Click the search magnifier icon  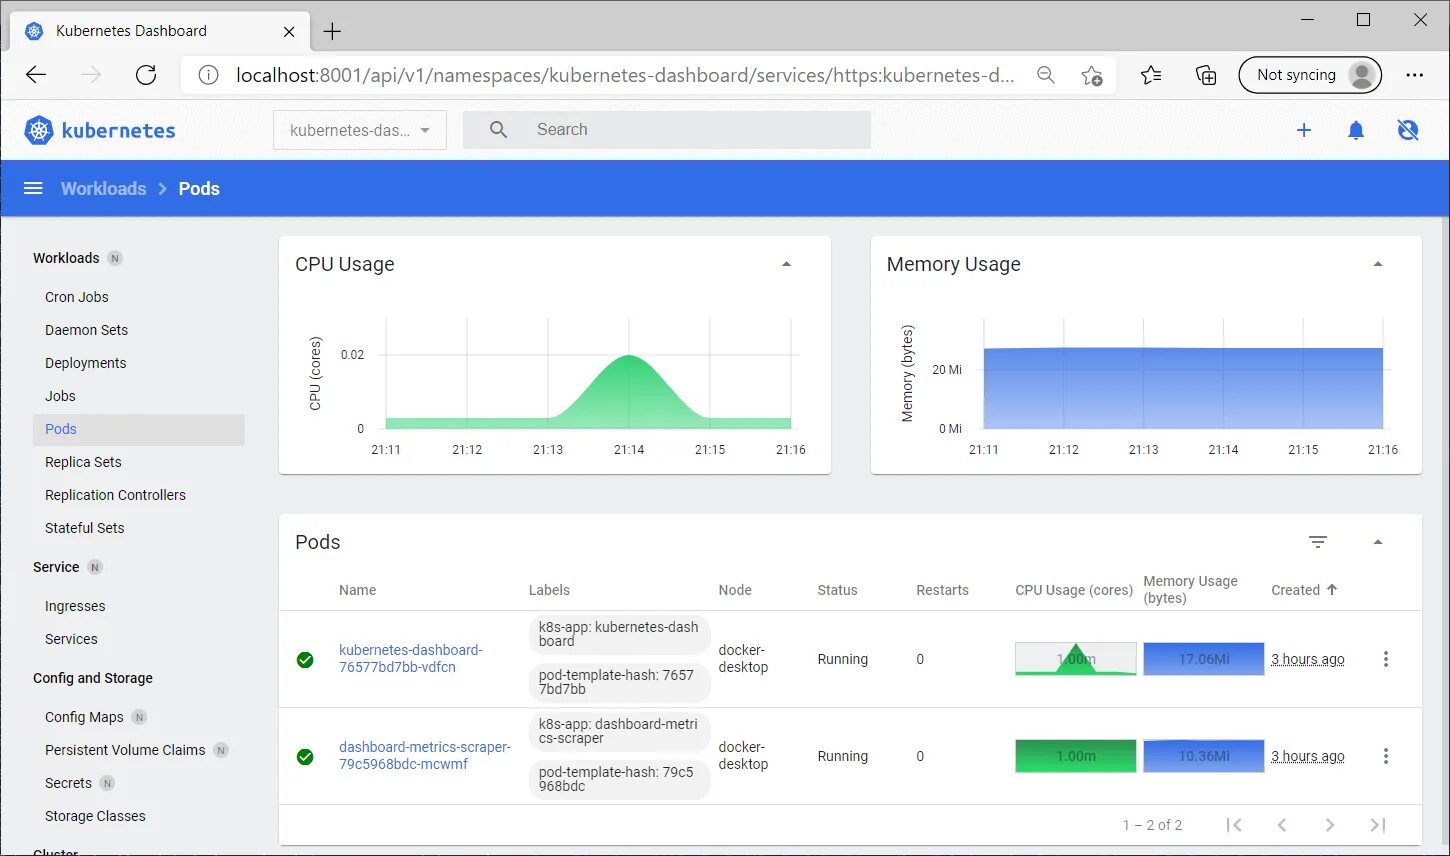(x=497, y=129)
